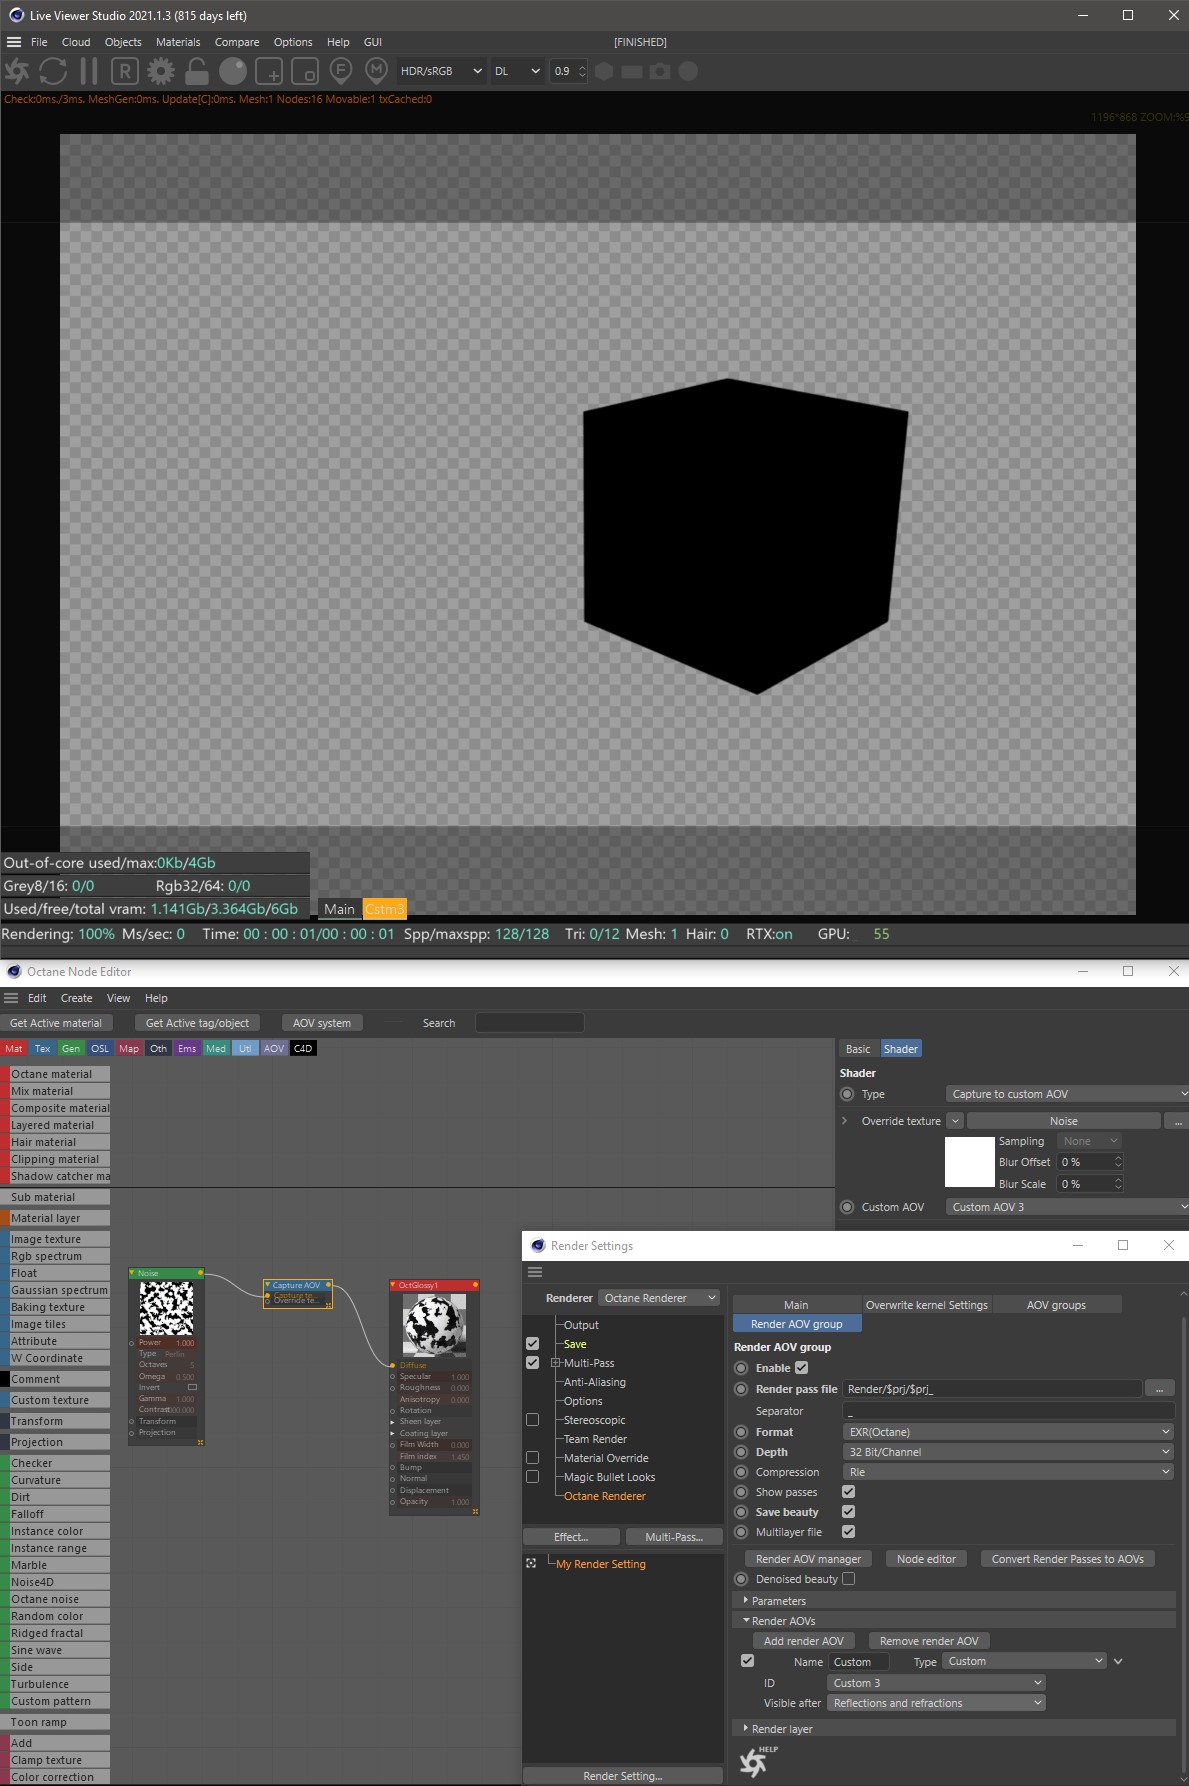Enable the Material Override checkbox
This screenshot has width=1189, height=1786.
(532, 1457)
